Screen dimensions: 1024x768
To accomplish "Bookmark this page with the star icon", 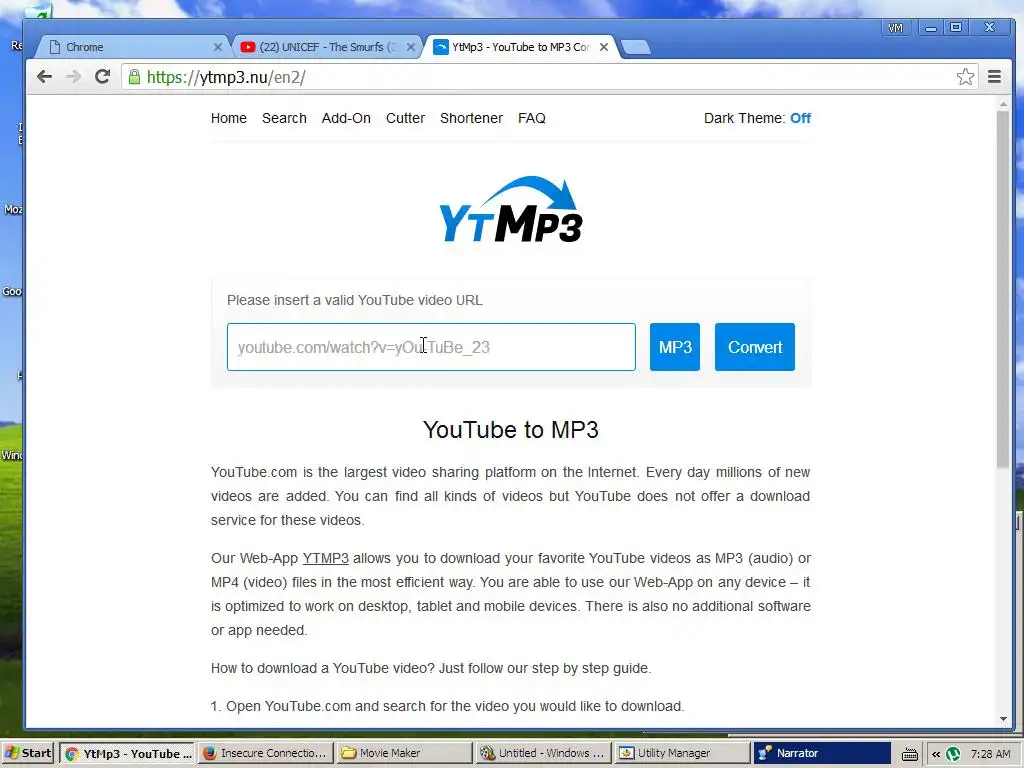I will pyautogui.click(x=965, y=77).
